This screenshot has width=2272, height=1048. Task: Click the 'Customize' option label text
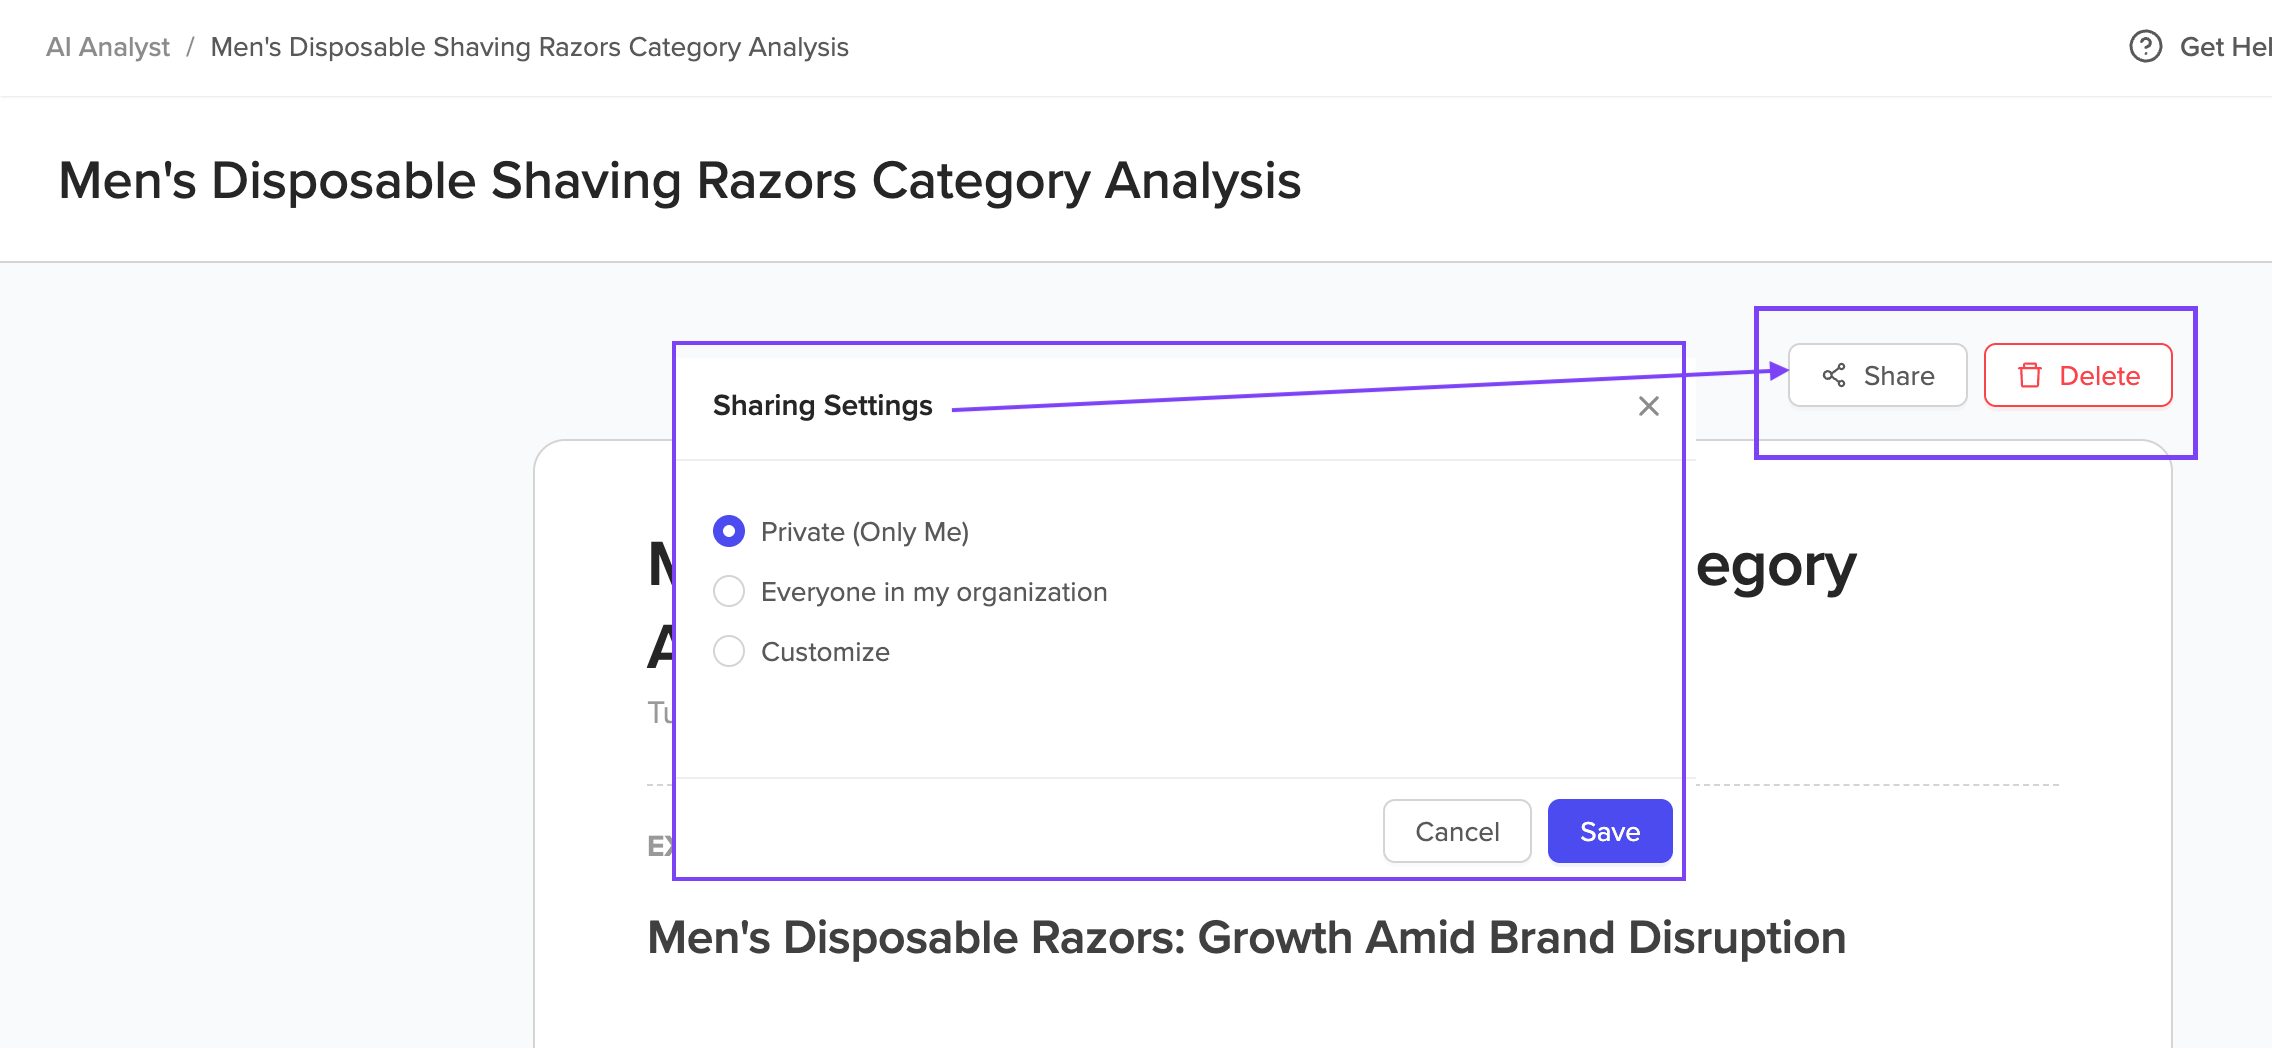(x=825, y=652)
